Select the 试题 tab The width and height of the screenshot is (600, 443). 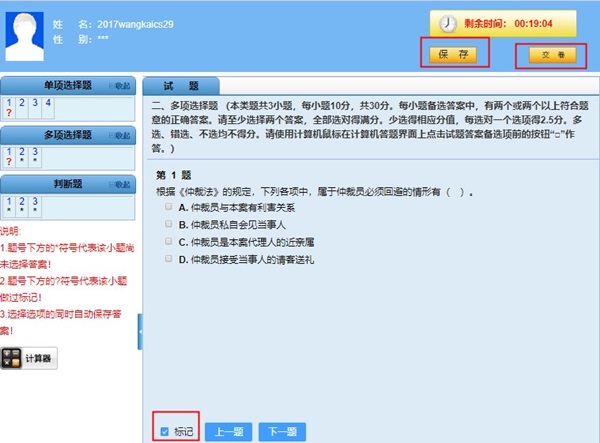[181, 86]
